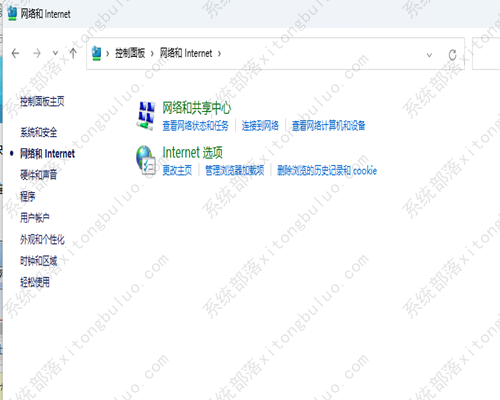500x400 pixels.
Task: Expand chevron after 网络和 Internet breadcrumb
Action: [x=219, y=53]
